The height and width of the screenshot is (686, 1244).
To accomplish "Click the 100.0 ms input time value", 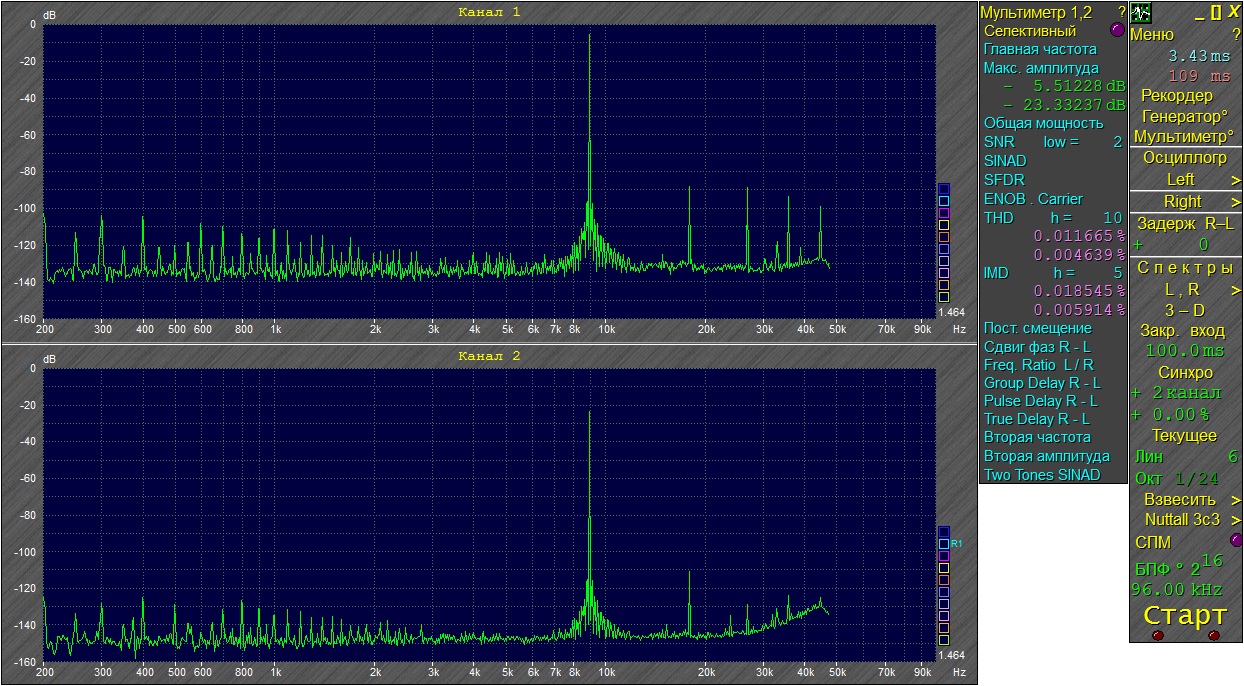I will (1185, 351).
